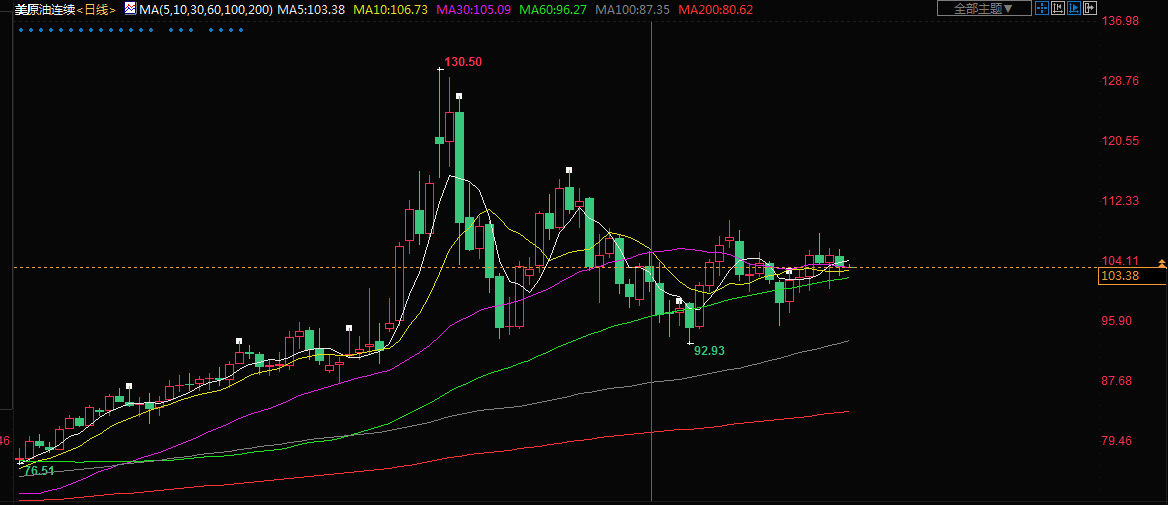The height and width of the screenshot is (505, 1168).
Task: Click the second top-right chart toolbar icon
Action: [1057, 8]
